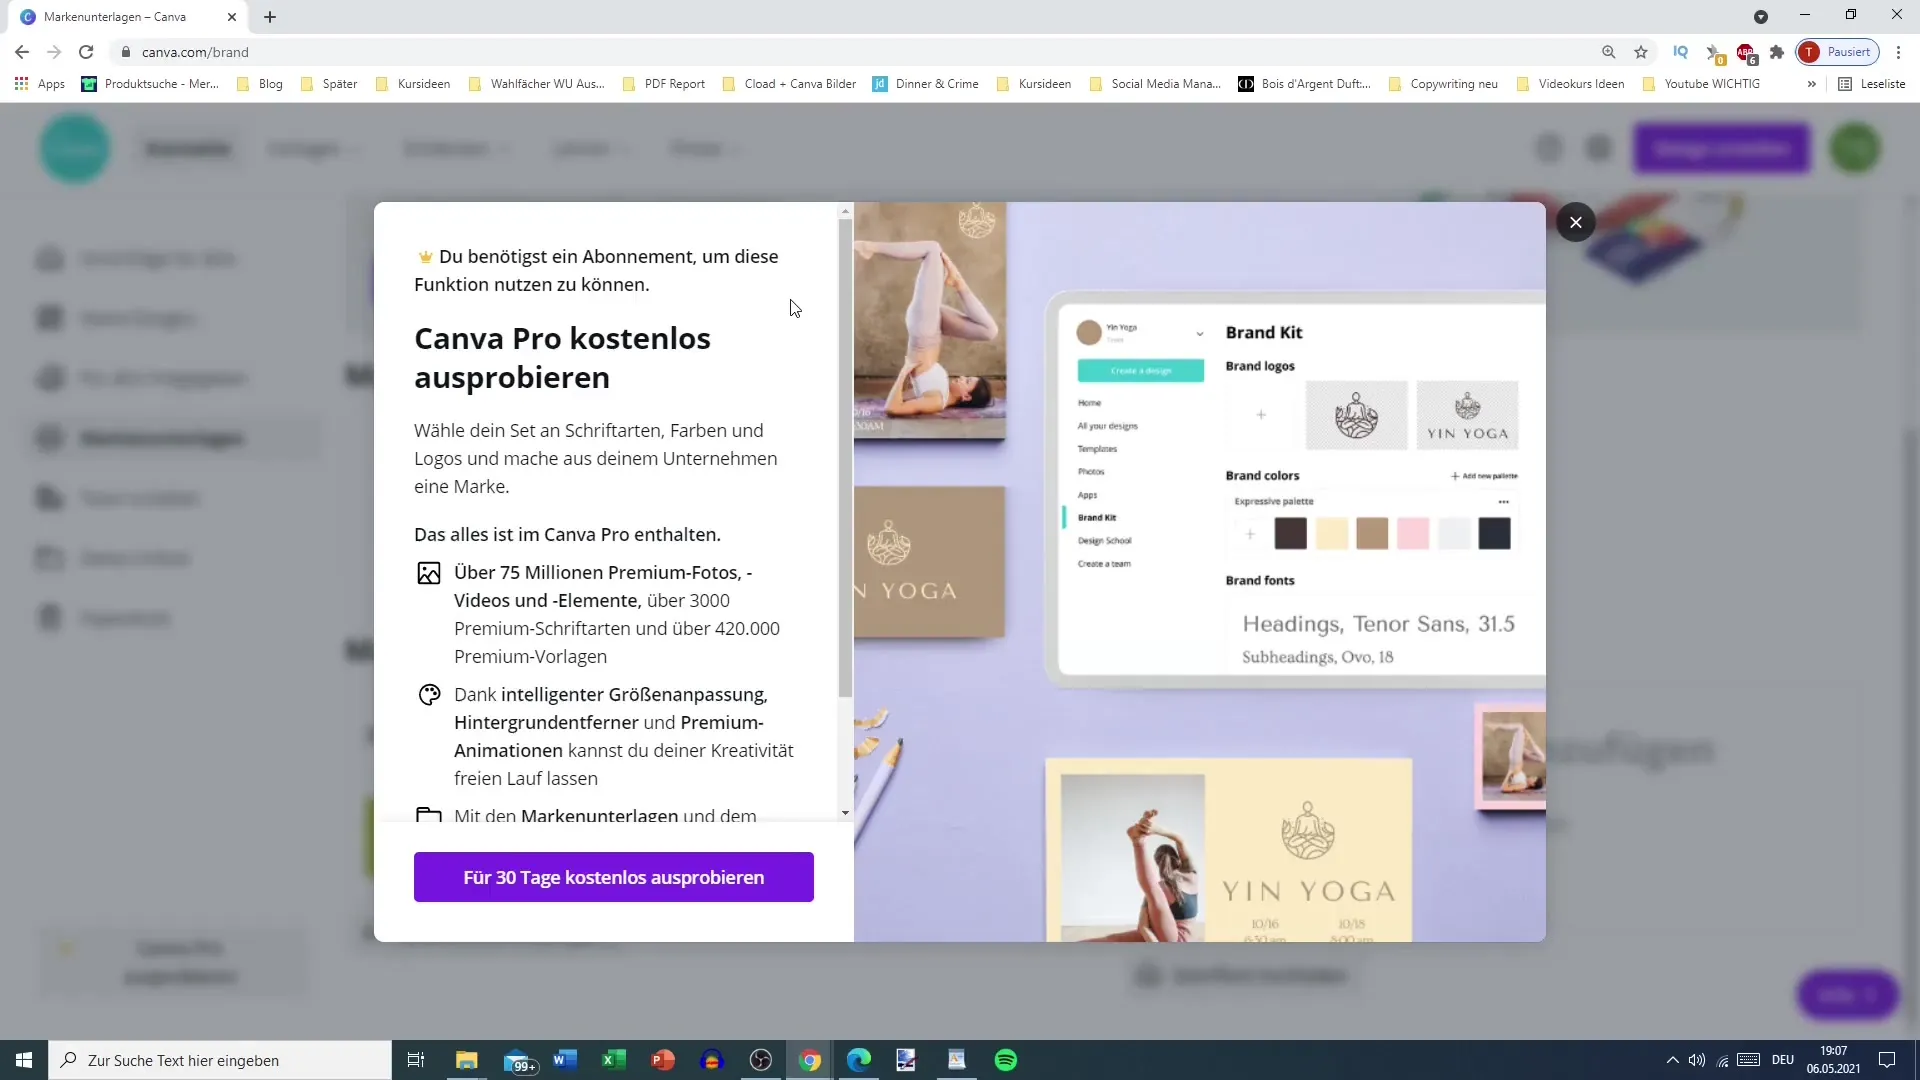The height and width of the screenshot is (1080, 1920).
Task: Click 'Für 30 Tage kostenlos ausprobieren' button
Action: pyautogui.click(x=613, y=877)
